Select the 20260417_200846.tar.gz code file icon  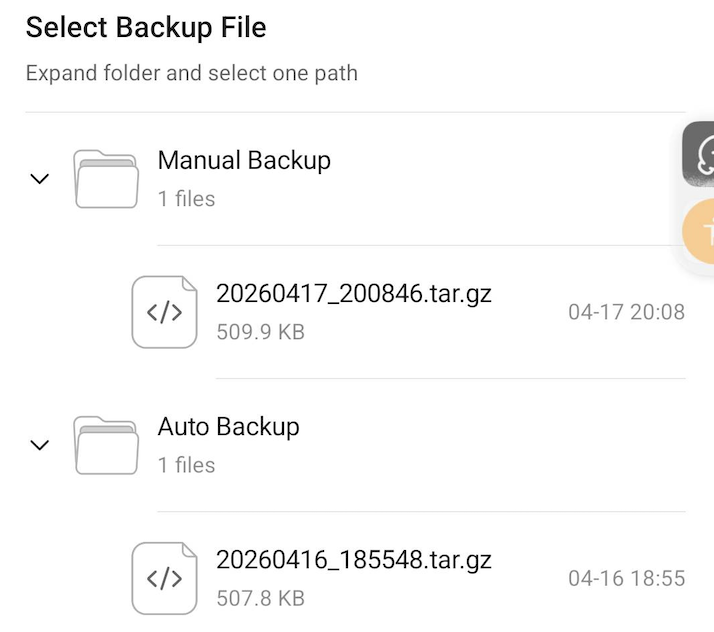[164, 312]
